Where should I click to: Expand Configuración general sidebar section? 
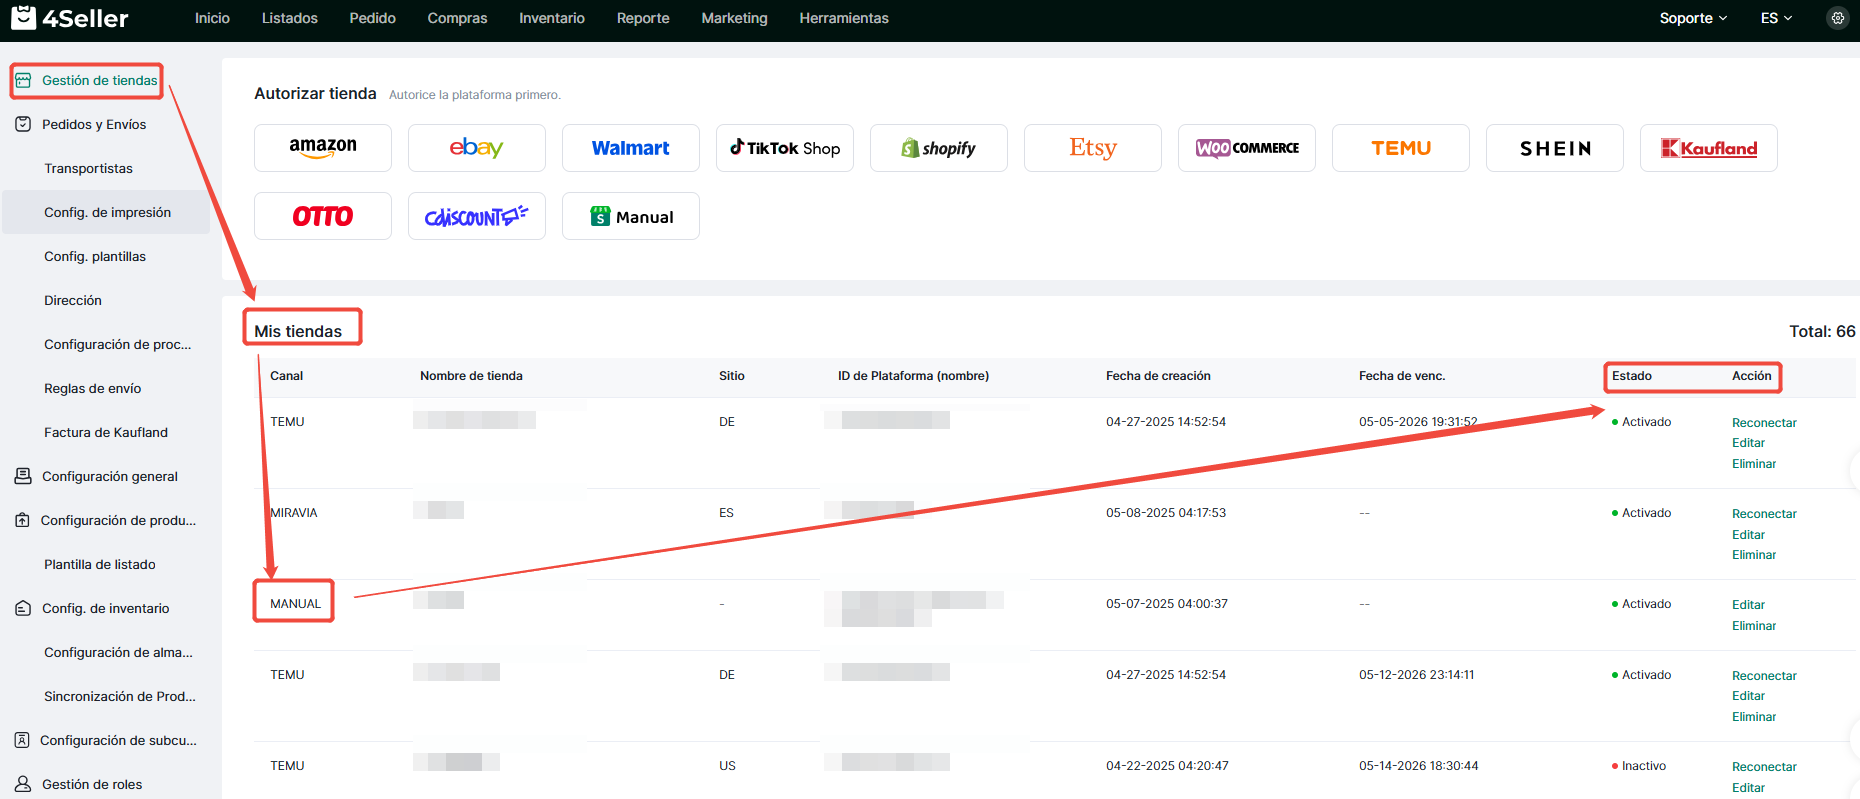pos(110,476)
